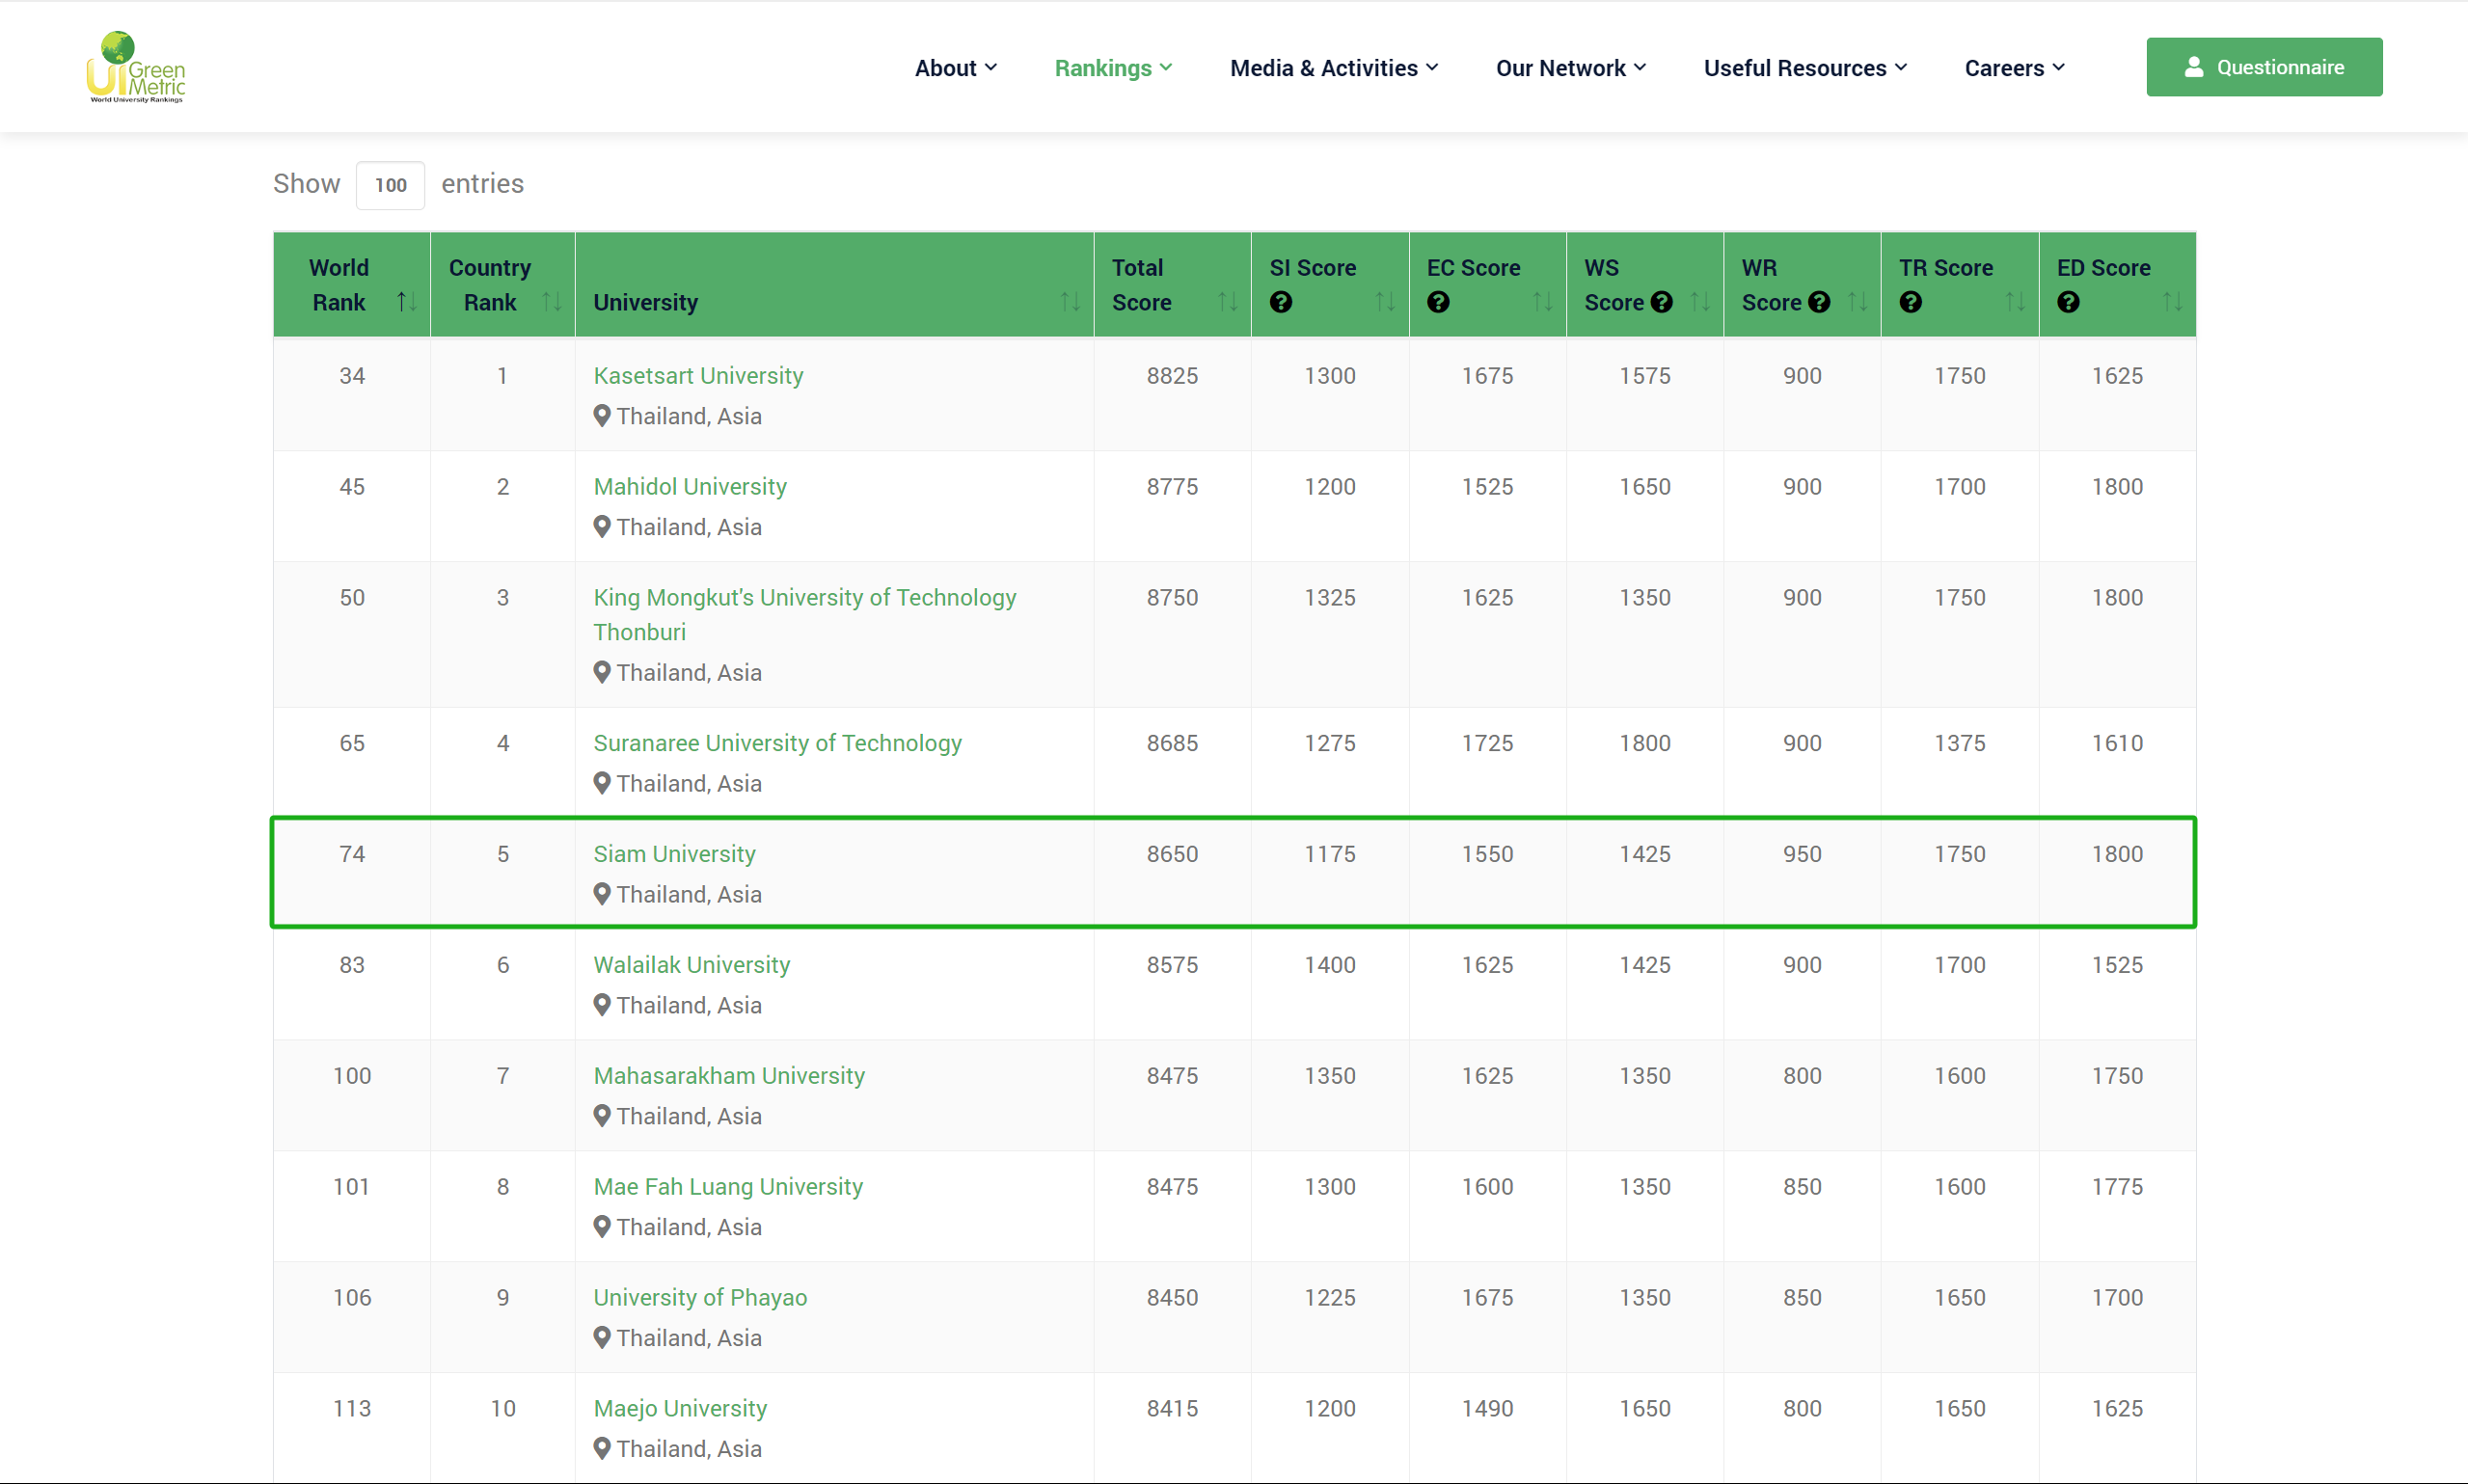This screenshot has height=1484, width=2468.
Task: Open Siam University link
Action: tap(674, 854)
